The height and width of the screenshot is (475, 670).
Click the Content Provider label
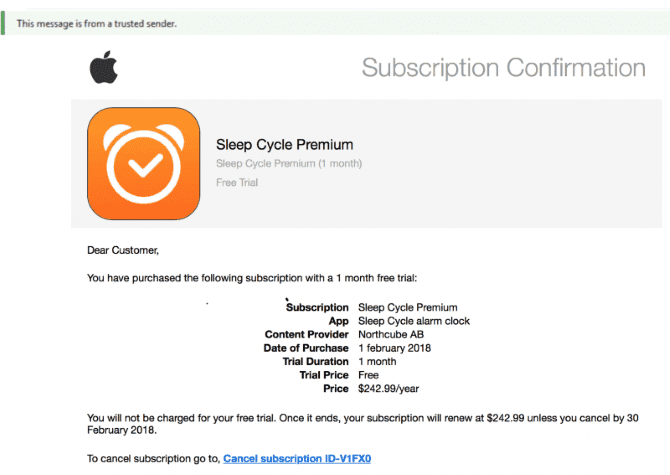tap(307, 334)
